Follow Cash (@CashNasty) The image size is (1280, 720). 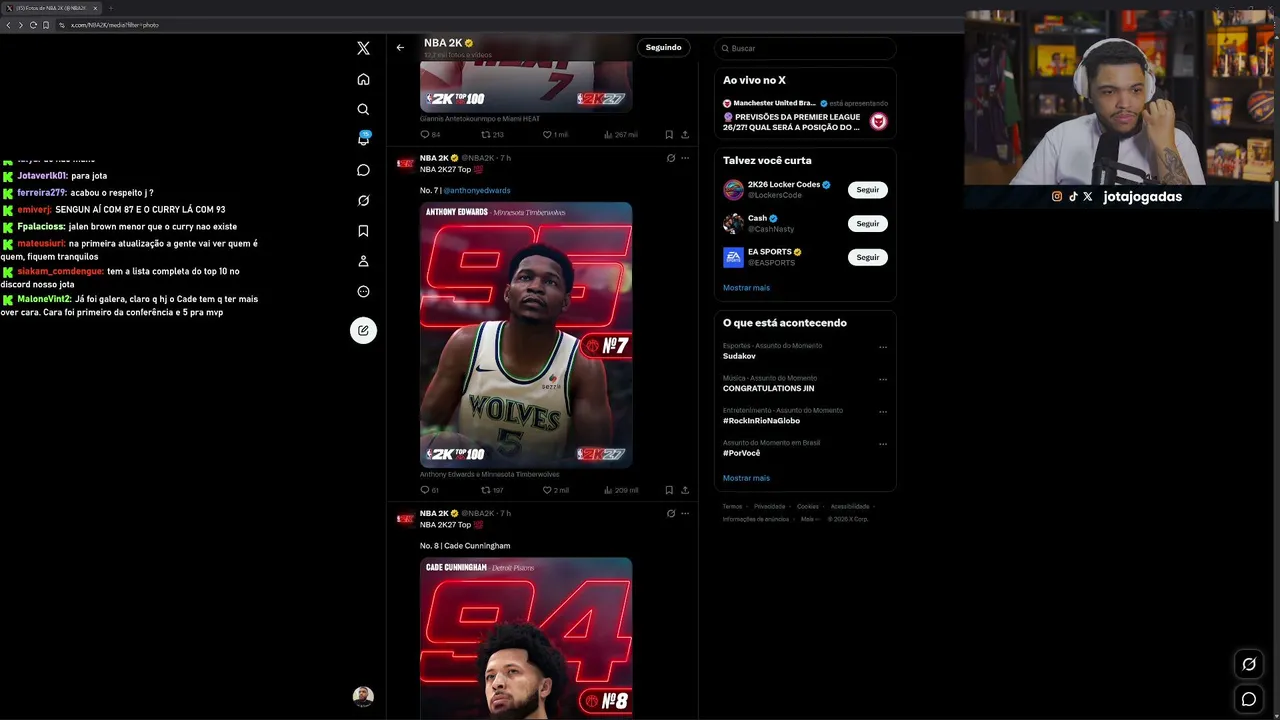(868, 224)
